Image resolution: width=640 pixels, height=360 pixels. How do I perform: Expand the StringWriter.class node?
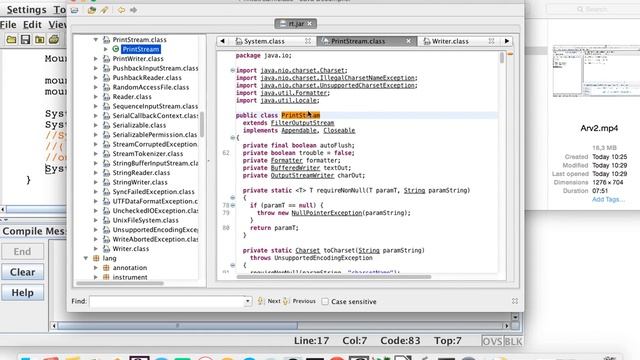click(96, 182)
